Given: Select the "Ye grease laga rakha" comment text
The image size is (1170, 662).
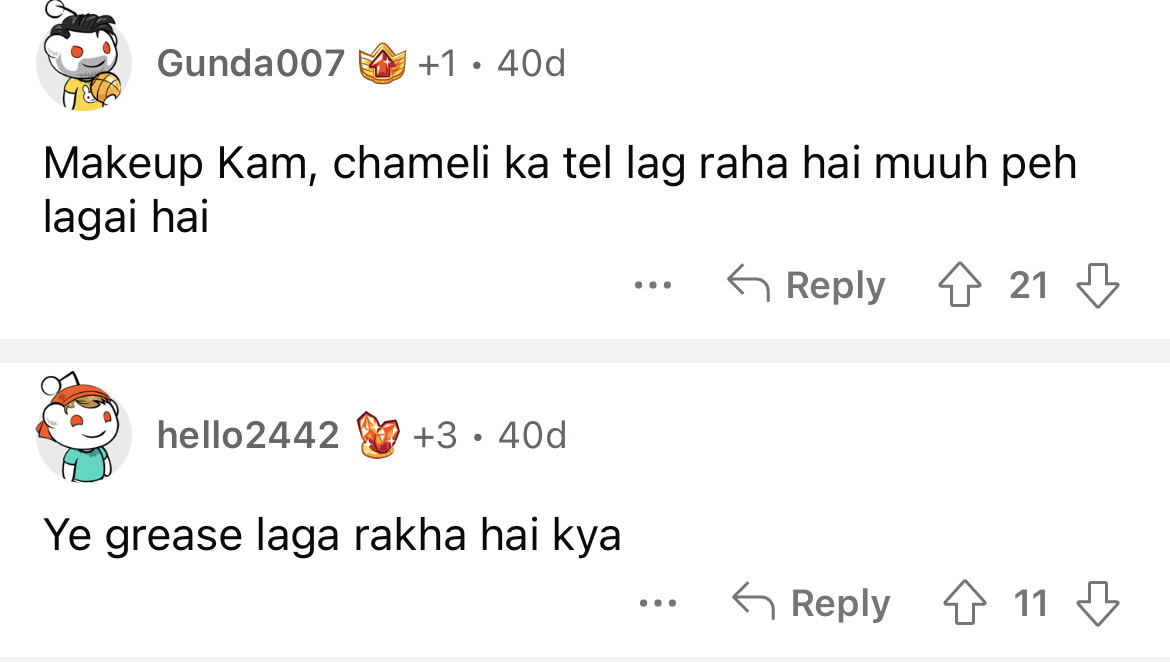Looking at the screenshot, I should (332, 536).
